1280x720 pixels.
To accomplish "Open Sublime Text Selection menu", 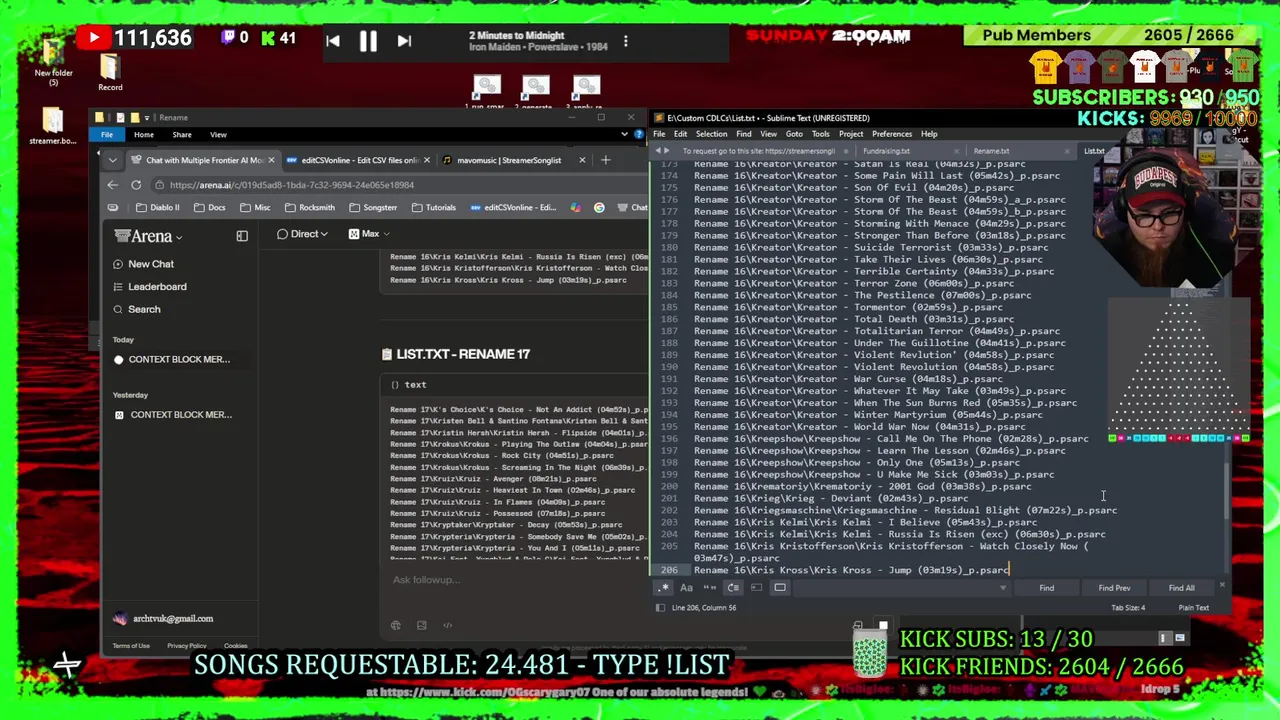I will coord(712,134).
